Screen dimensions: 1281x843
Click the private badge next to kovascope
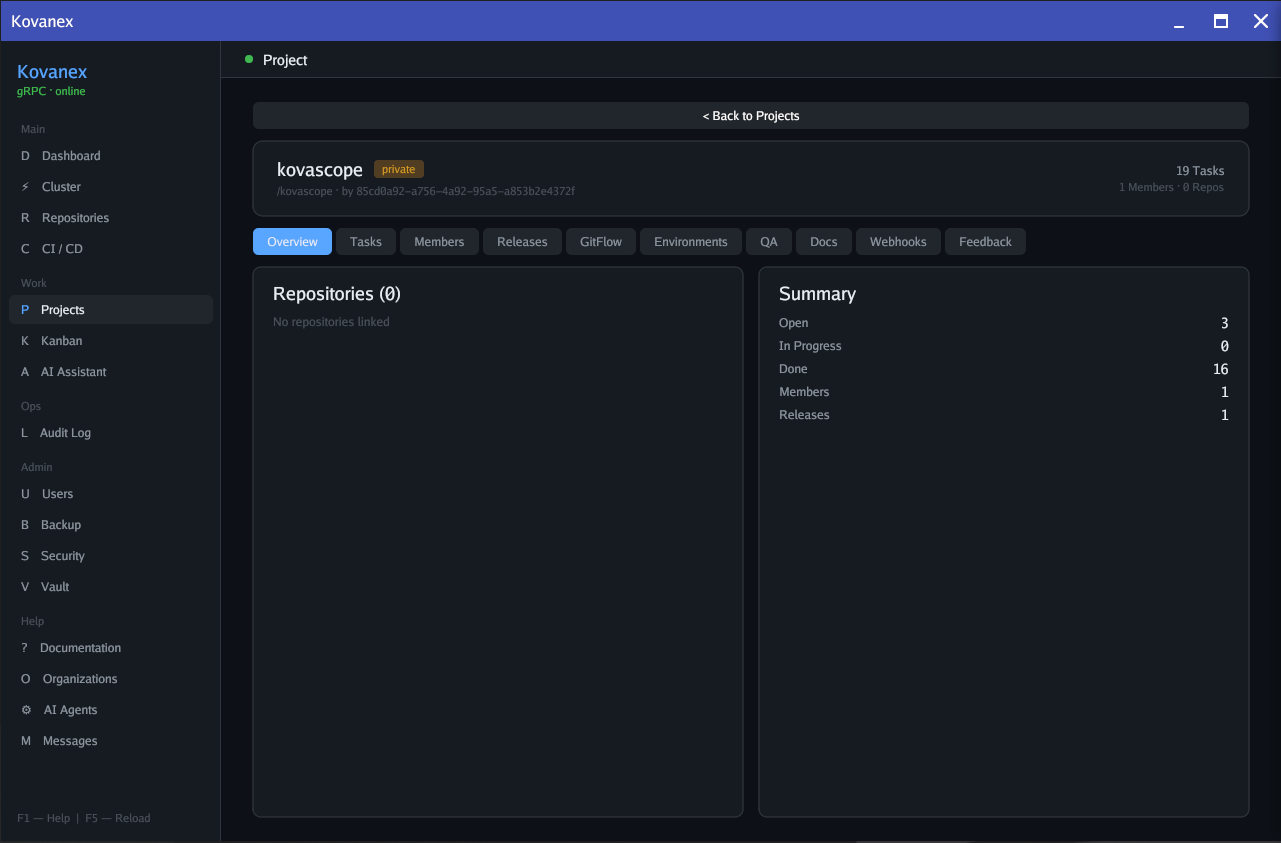(398, 168)
